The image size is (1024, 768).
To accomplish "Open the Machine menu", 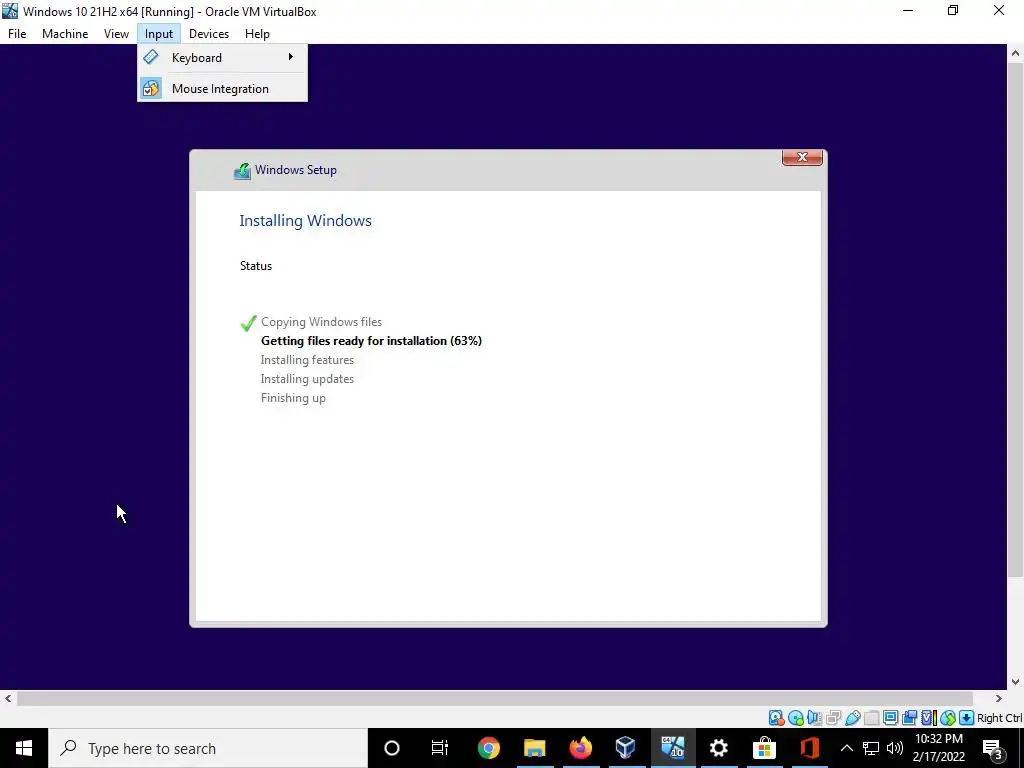I will point(65,34).
